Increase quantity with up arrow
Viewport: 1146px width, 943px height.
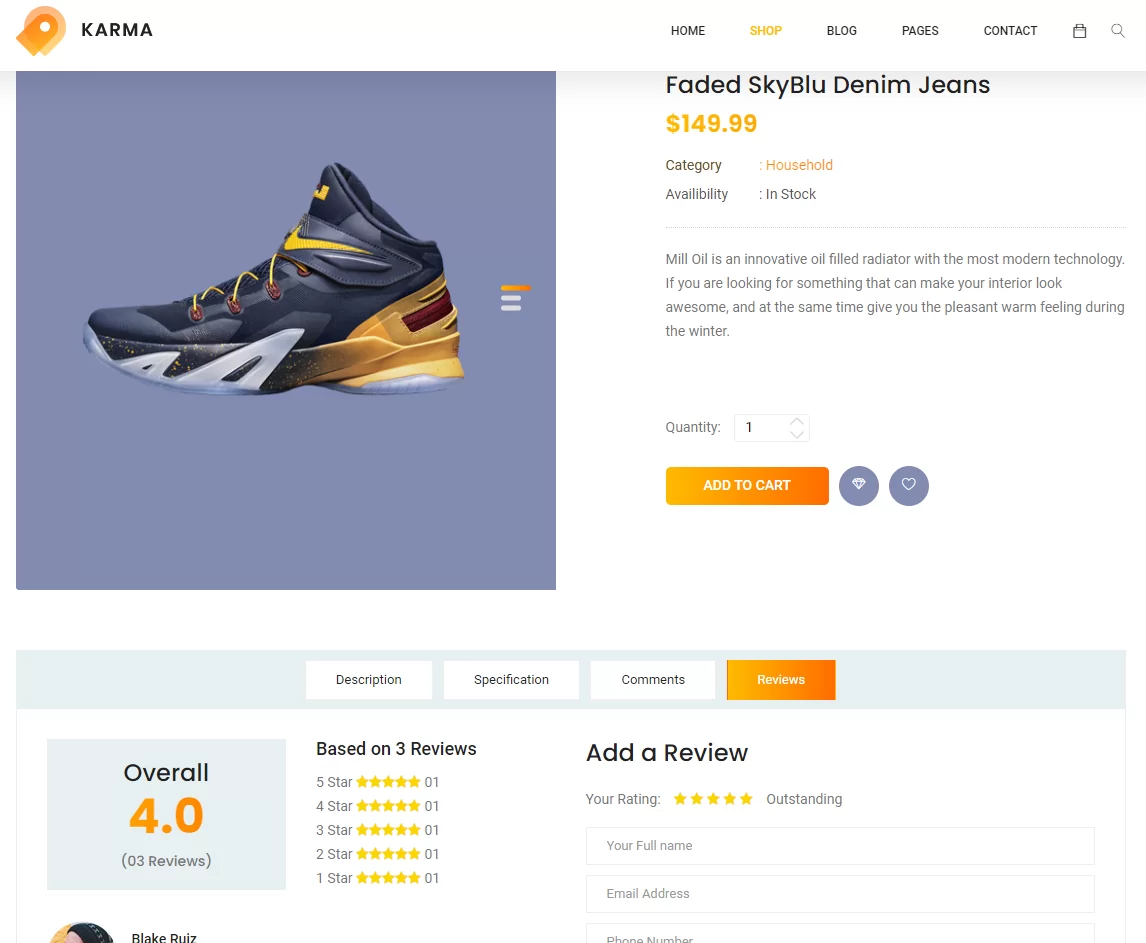tap(797, 421)
